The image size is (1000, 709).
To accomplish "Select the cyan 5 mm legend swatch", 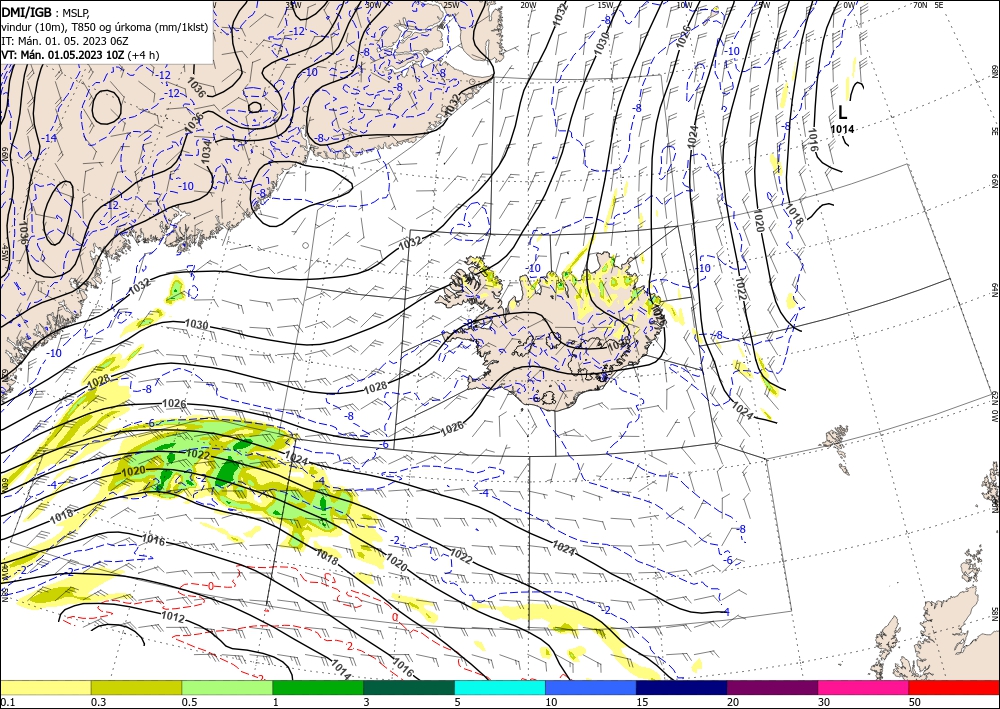I will click(500, 687).
